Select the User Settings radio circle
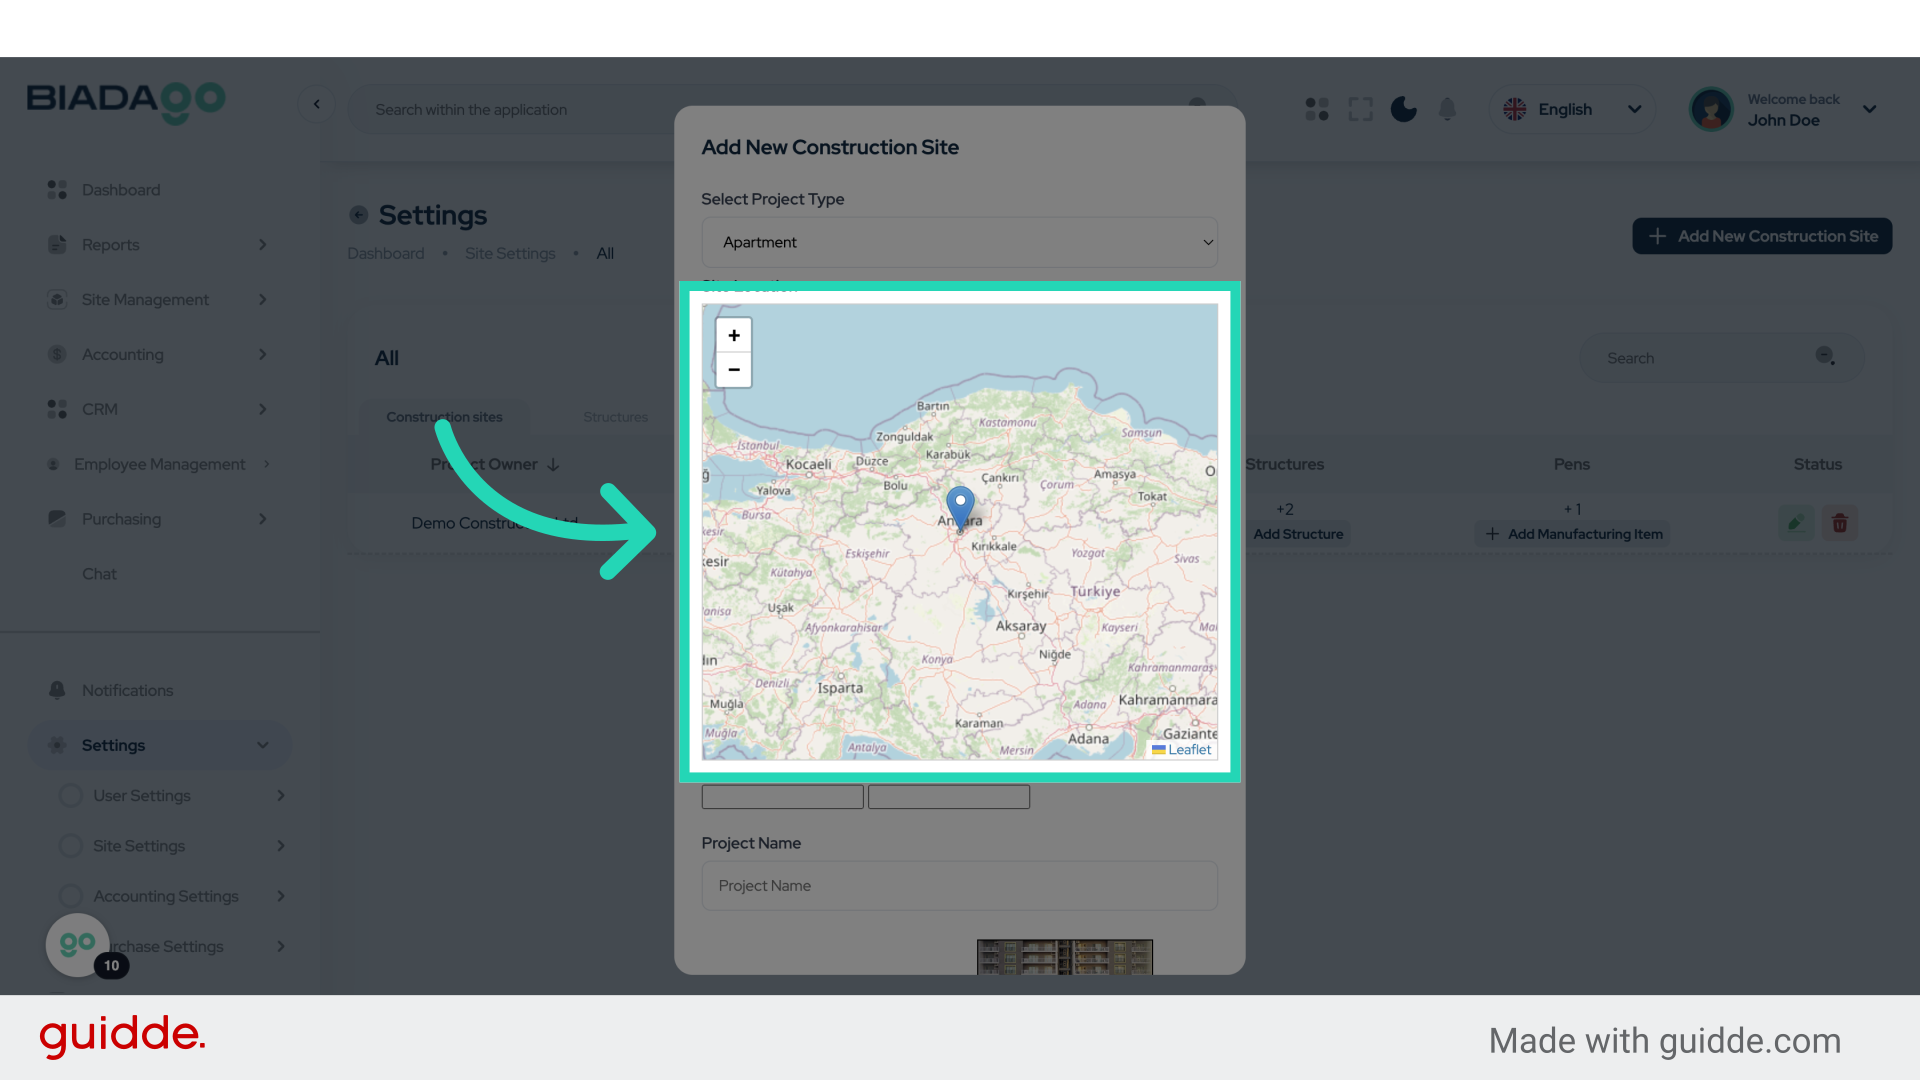 tap(70, 795)
